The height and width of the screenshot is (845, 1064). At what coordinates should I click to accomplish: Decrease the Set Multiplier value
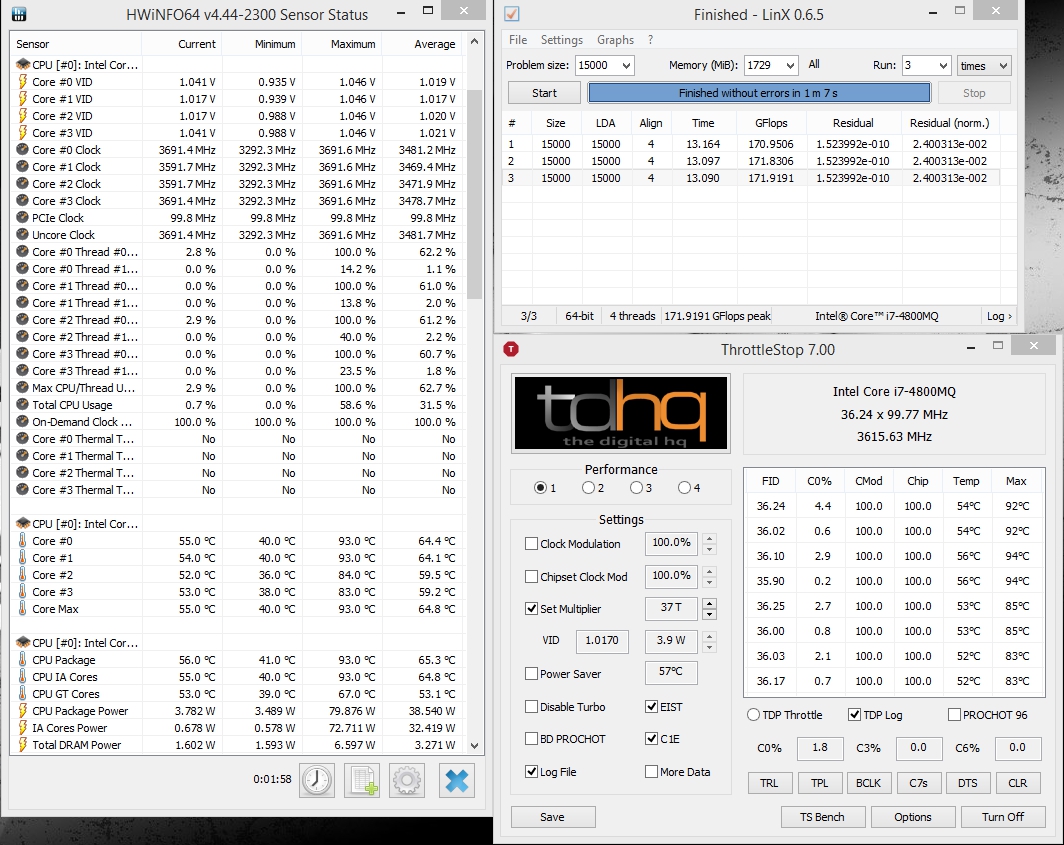709,614
